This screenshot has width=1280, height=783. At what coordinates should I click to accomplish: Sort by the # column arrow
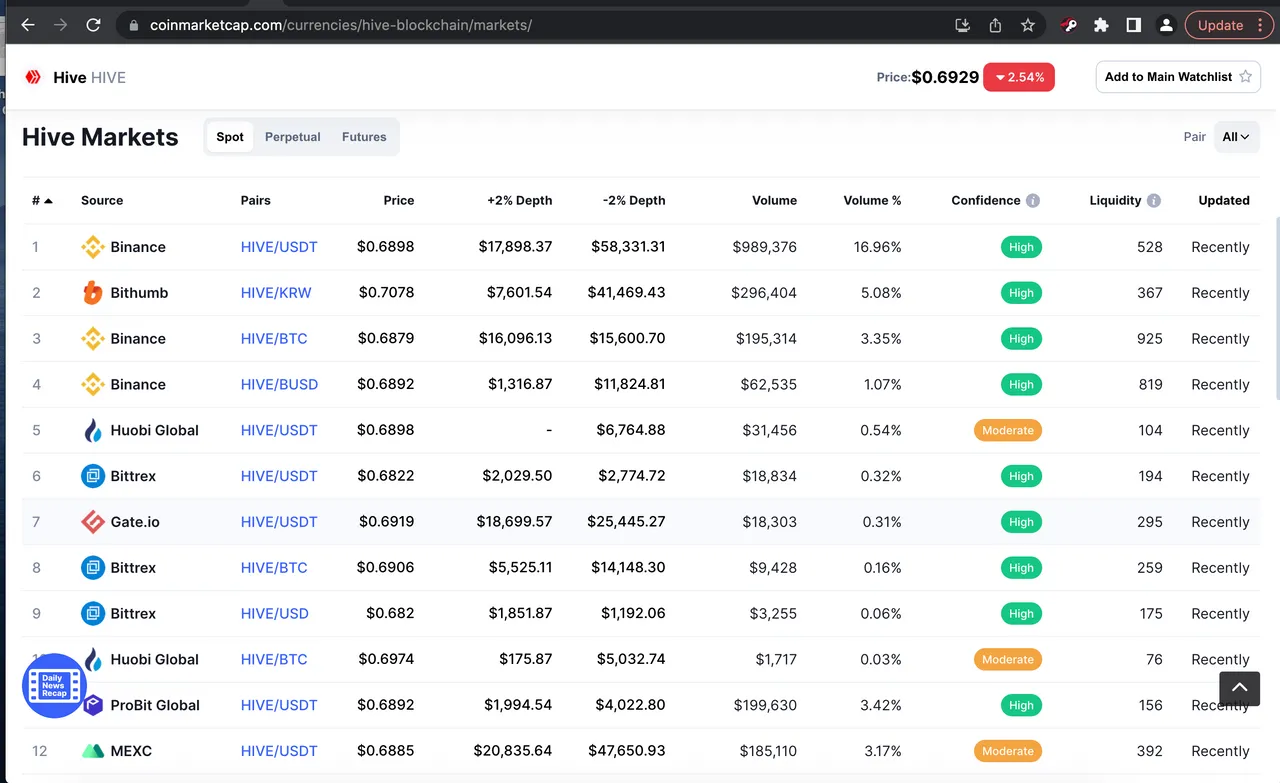tap(48, 201)
